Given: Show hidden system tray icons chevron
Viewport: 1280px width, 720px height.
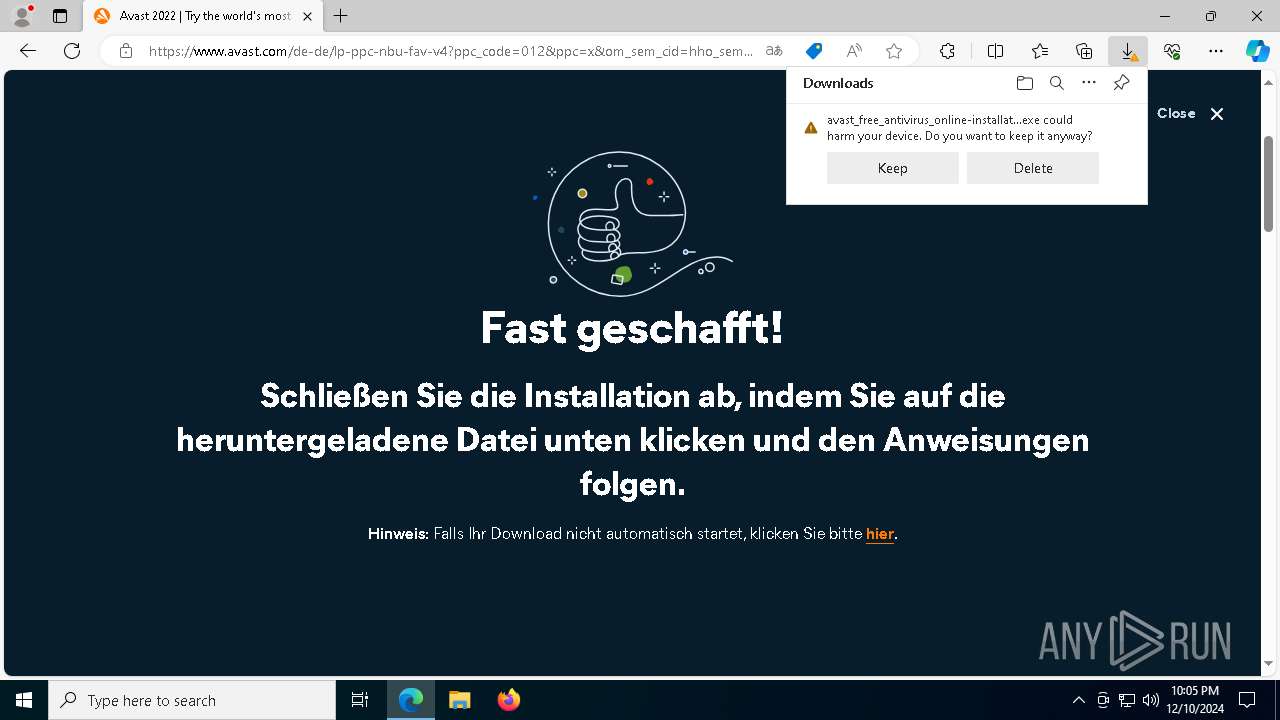Looking at the screenshot, I should pos(1078,700).
